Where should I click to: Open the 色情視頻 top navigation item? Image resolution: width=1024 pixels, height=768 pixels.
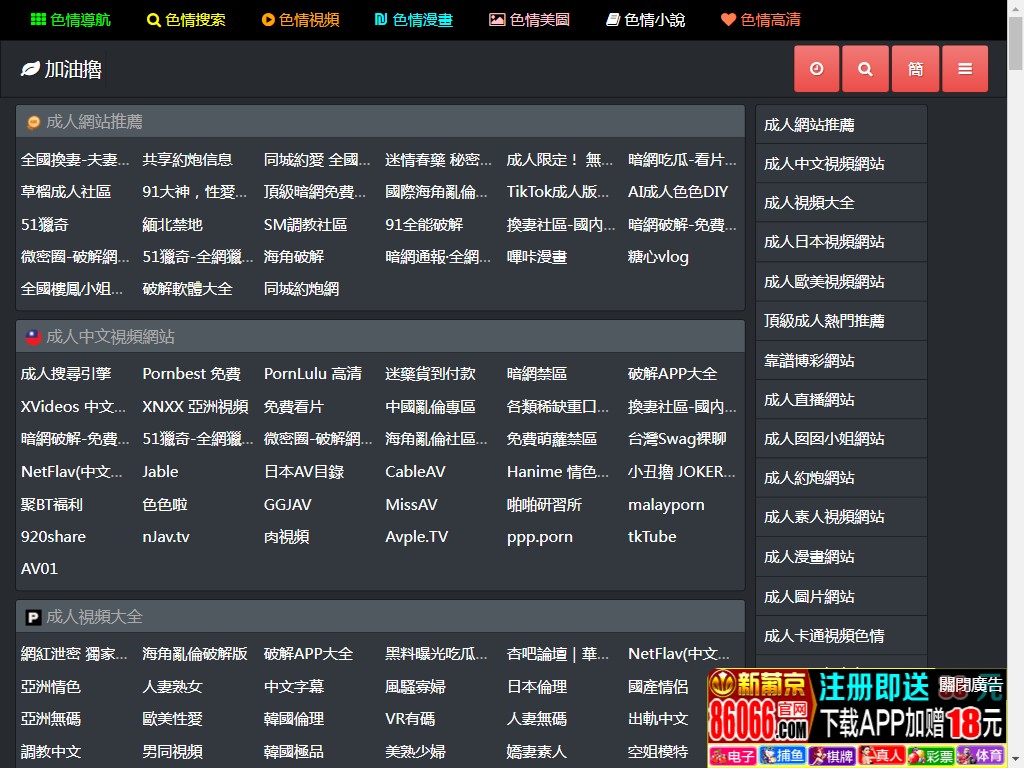300,20
